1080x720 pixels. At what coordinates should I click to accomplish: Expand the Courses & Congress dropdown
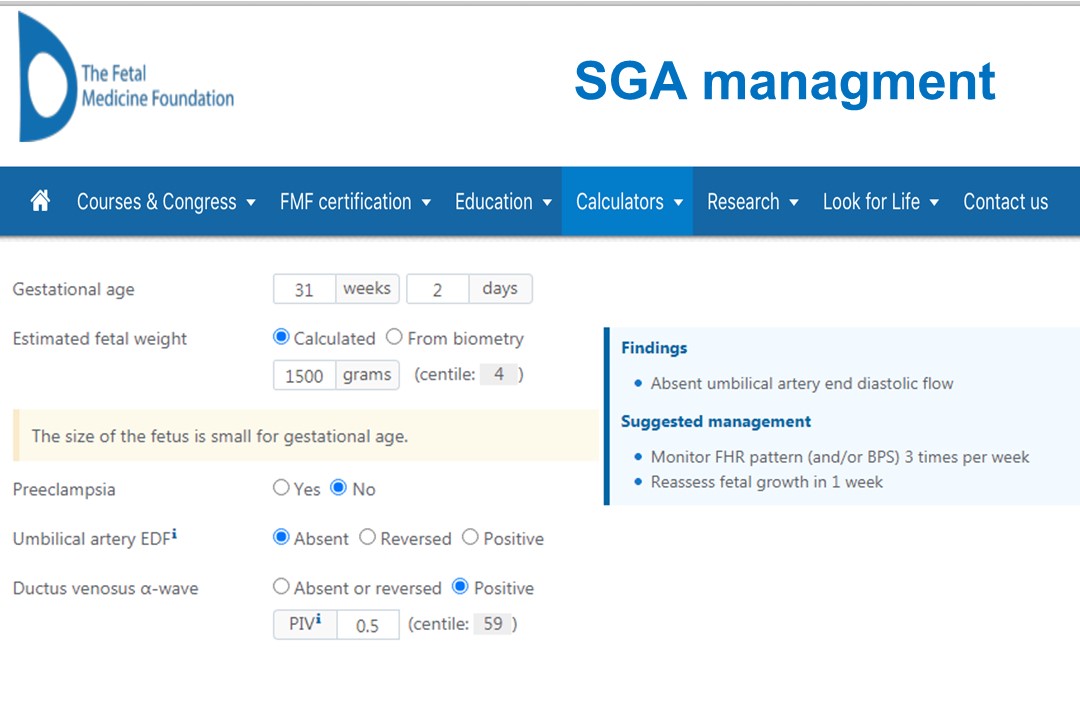point(166,202)
